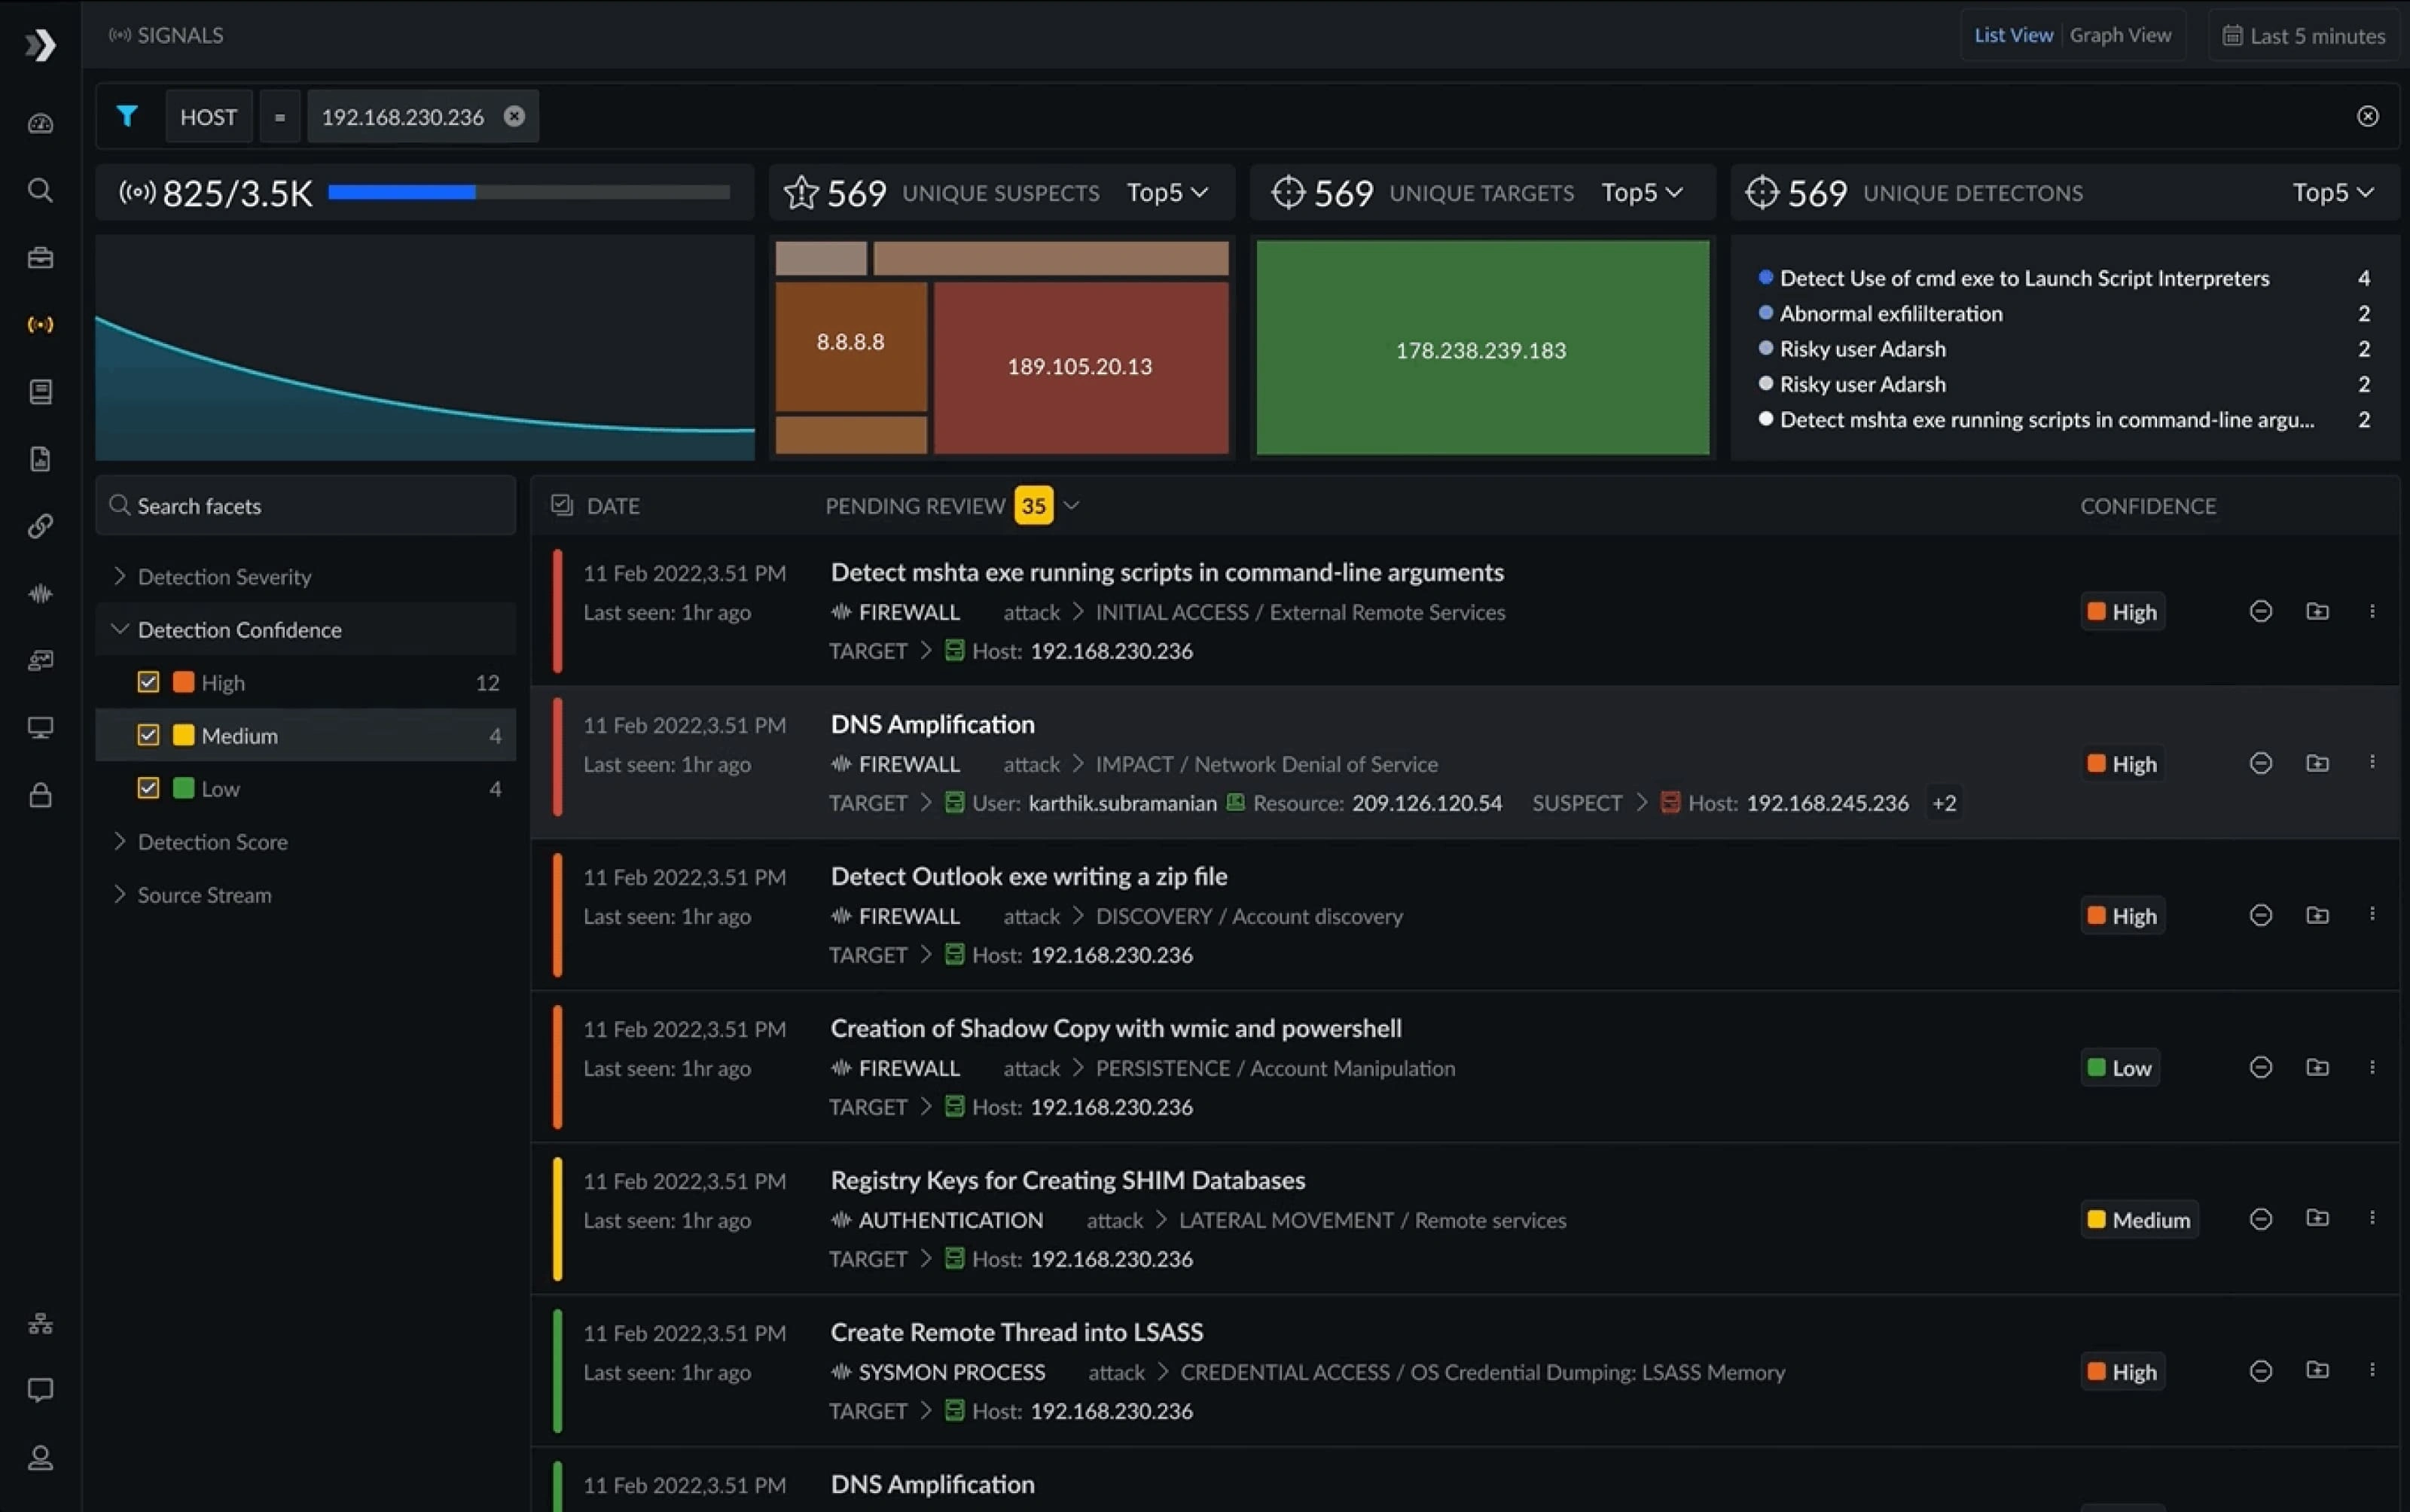
Task: Open more options for mshta exe signal
Action: [2372, 611]
